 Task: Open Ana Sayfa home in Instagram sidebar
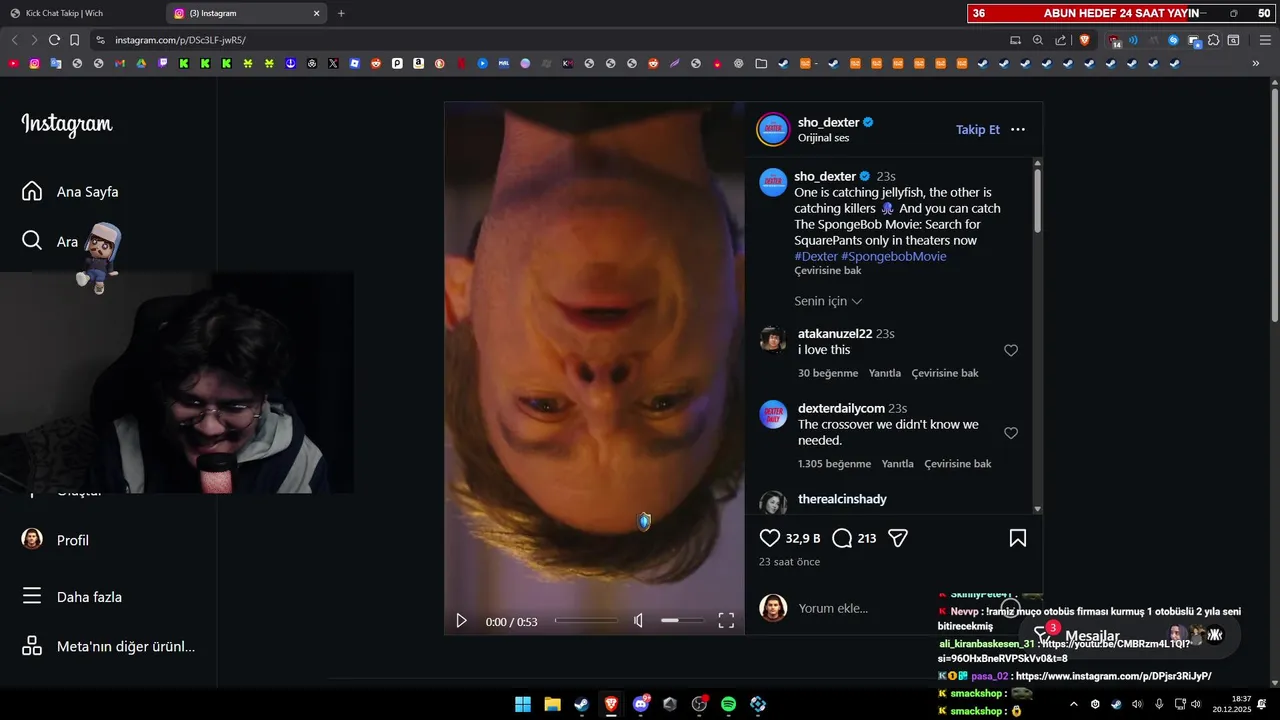(x=70, y=191)
